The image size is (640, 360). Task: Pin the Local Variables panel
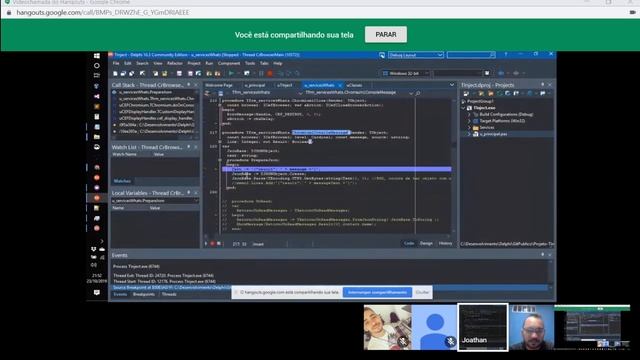189,192
